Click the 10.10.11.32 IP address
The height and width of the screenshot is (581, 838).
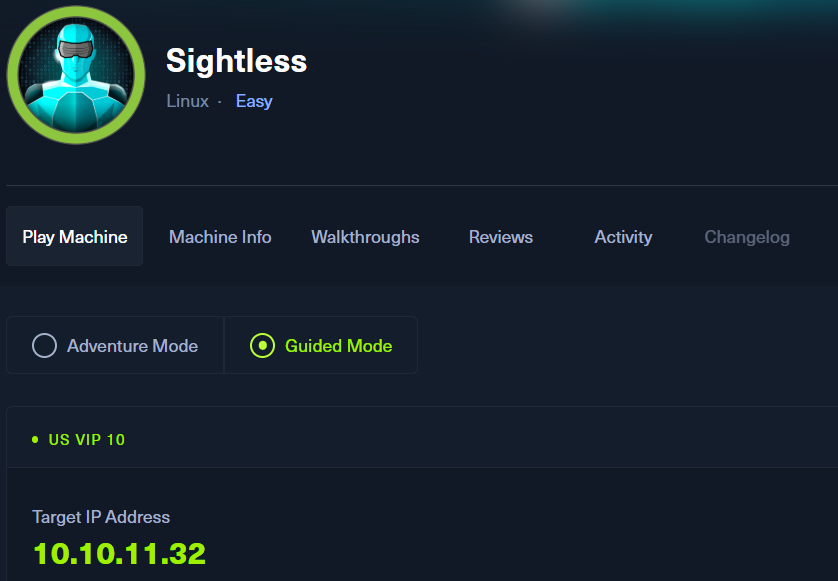[x=119, y=553]
